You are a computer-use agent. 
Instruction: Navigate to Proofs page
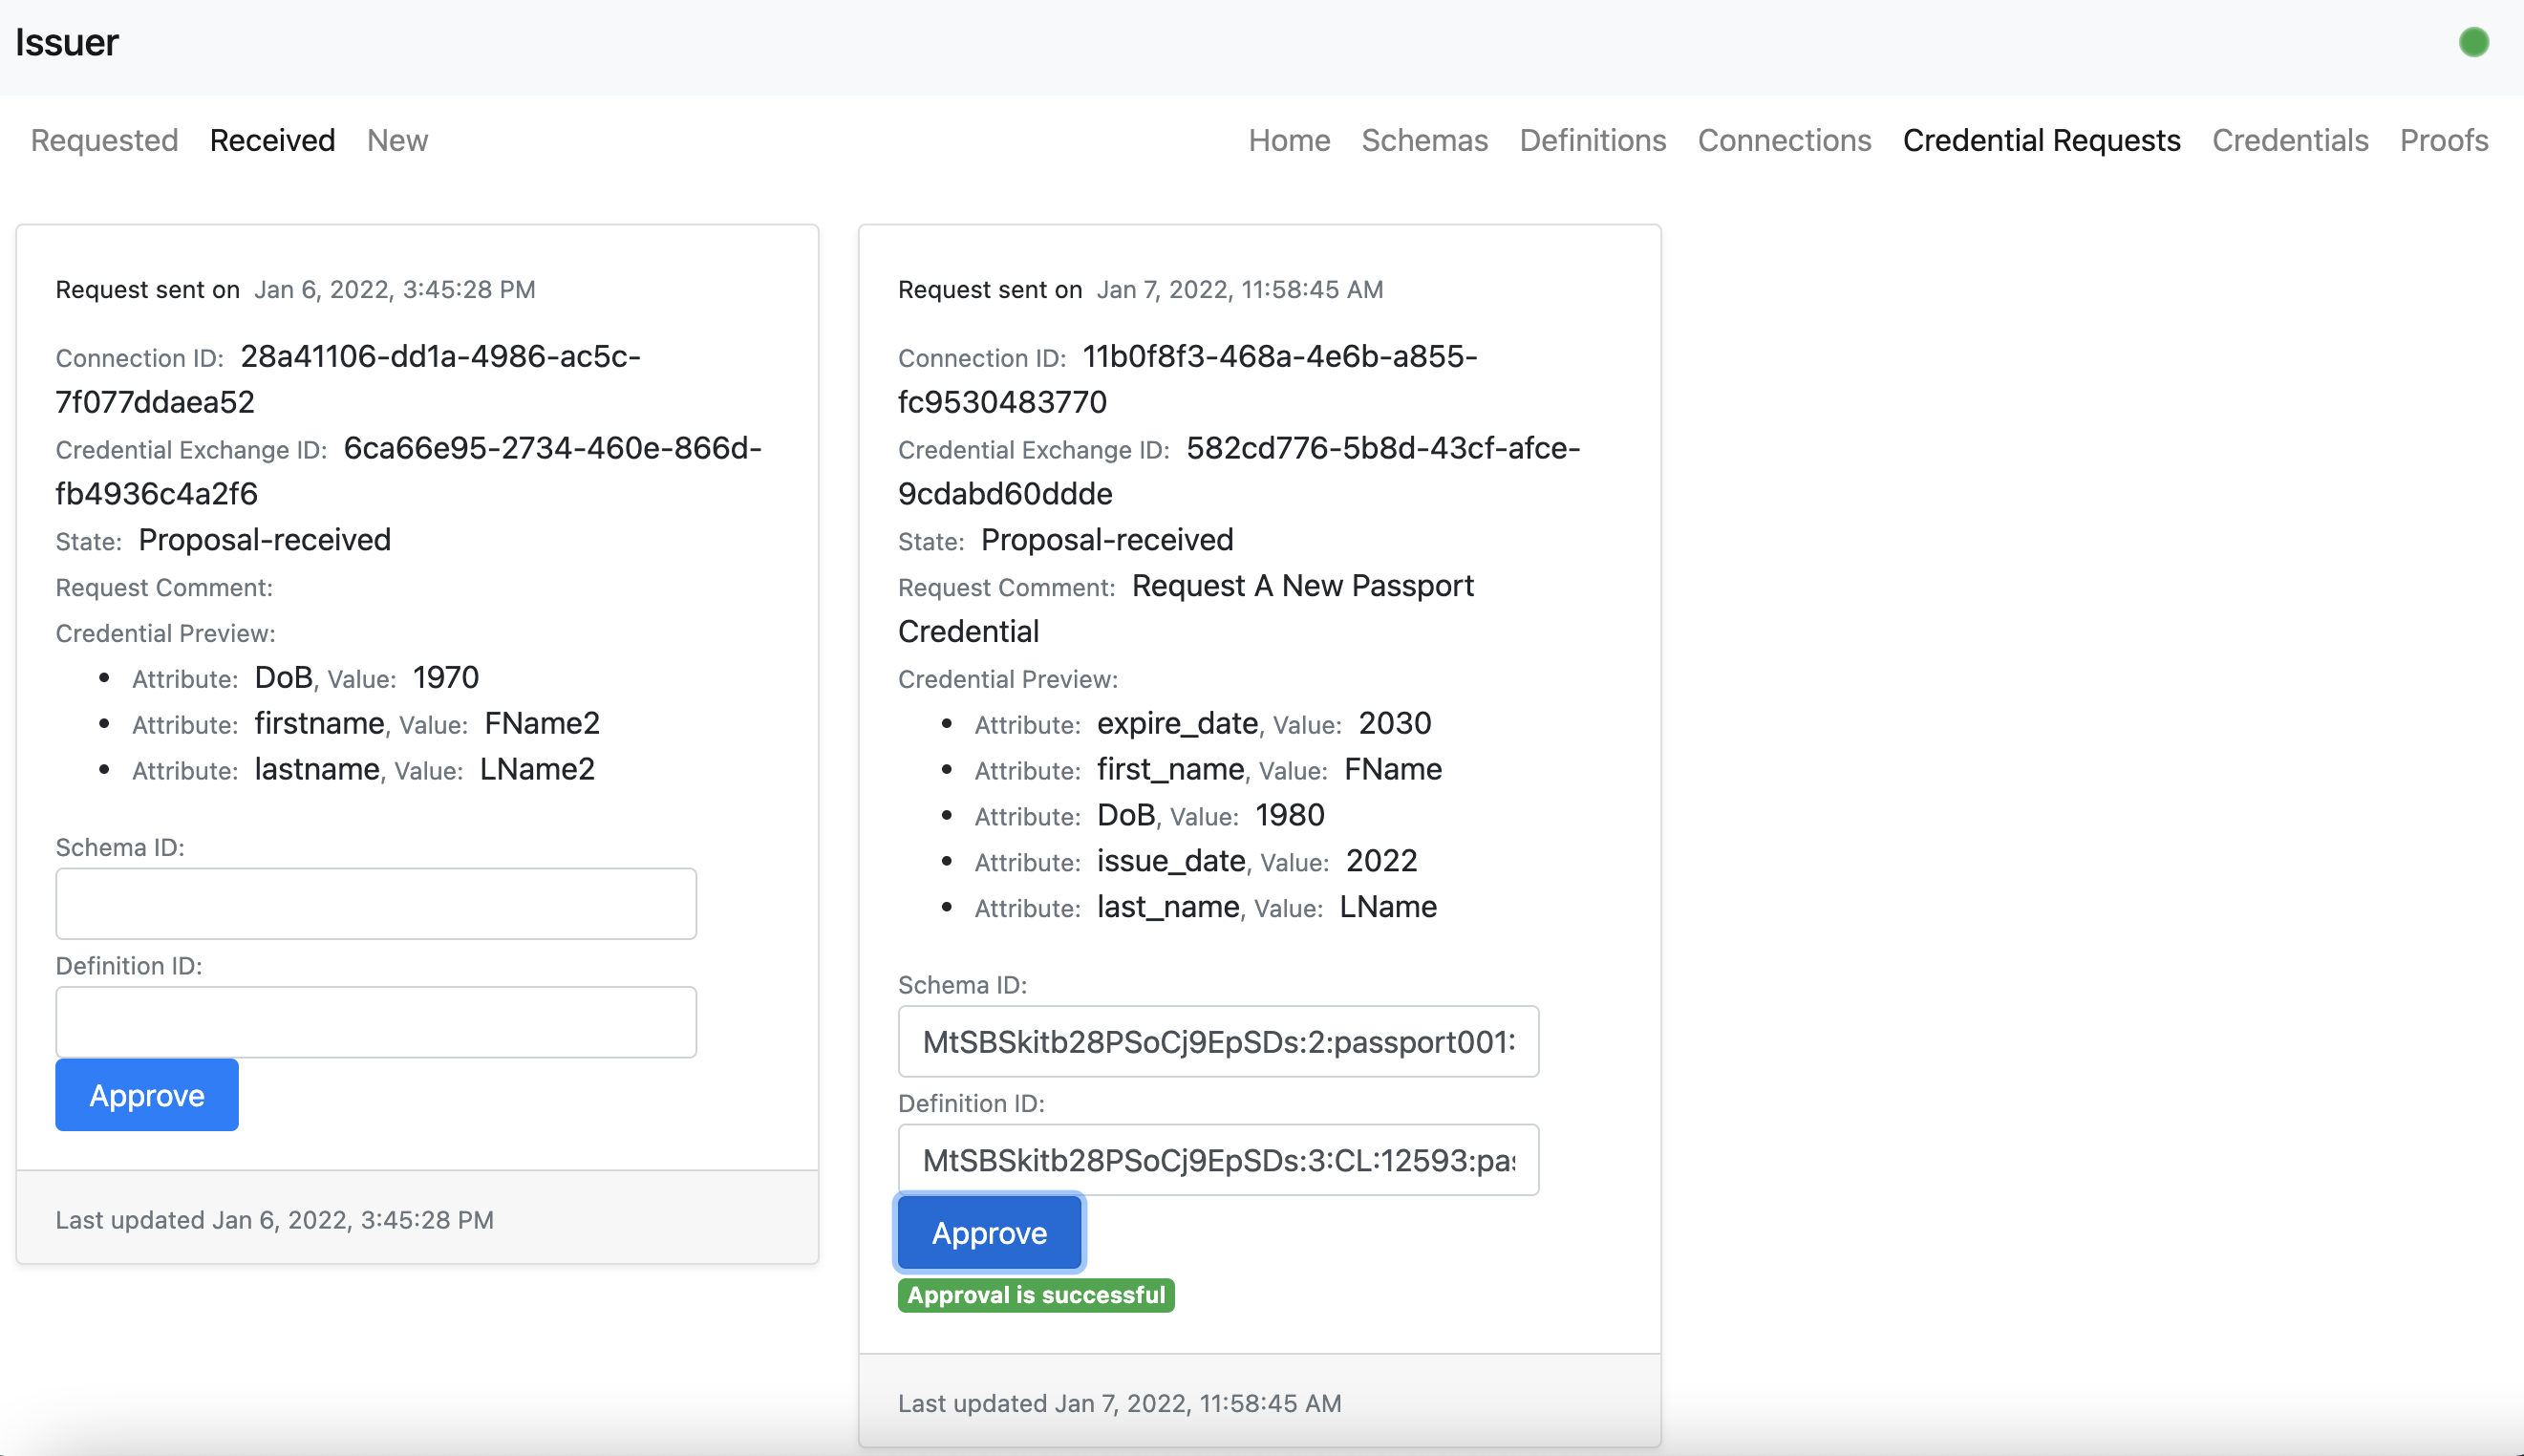[2443, 140]
